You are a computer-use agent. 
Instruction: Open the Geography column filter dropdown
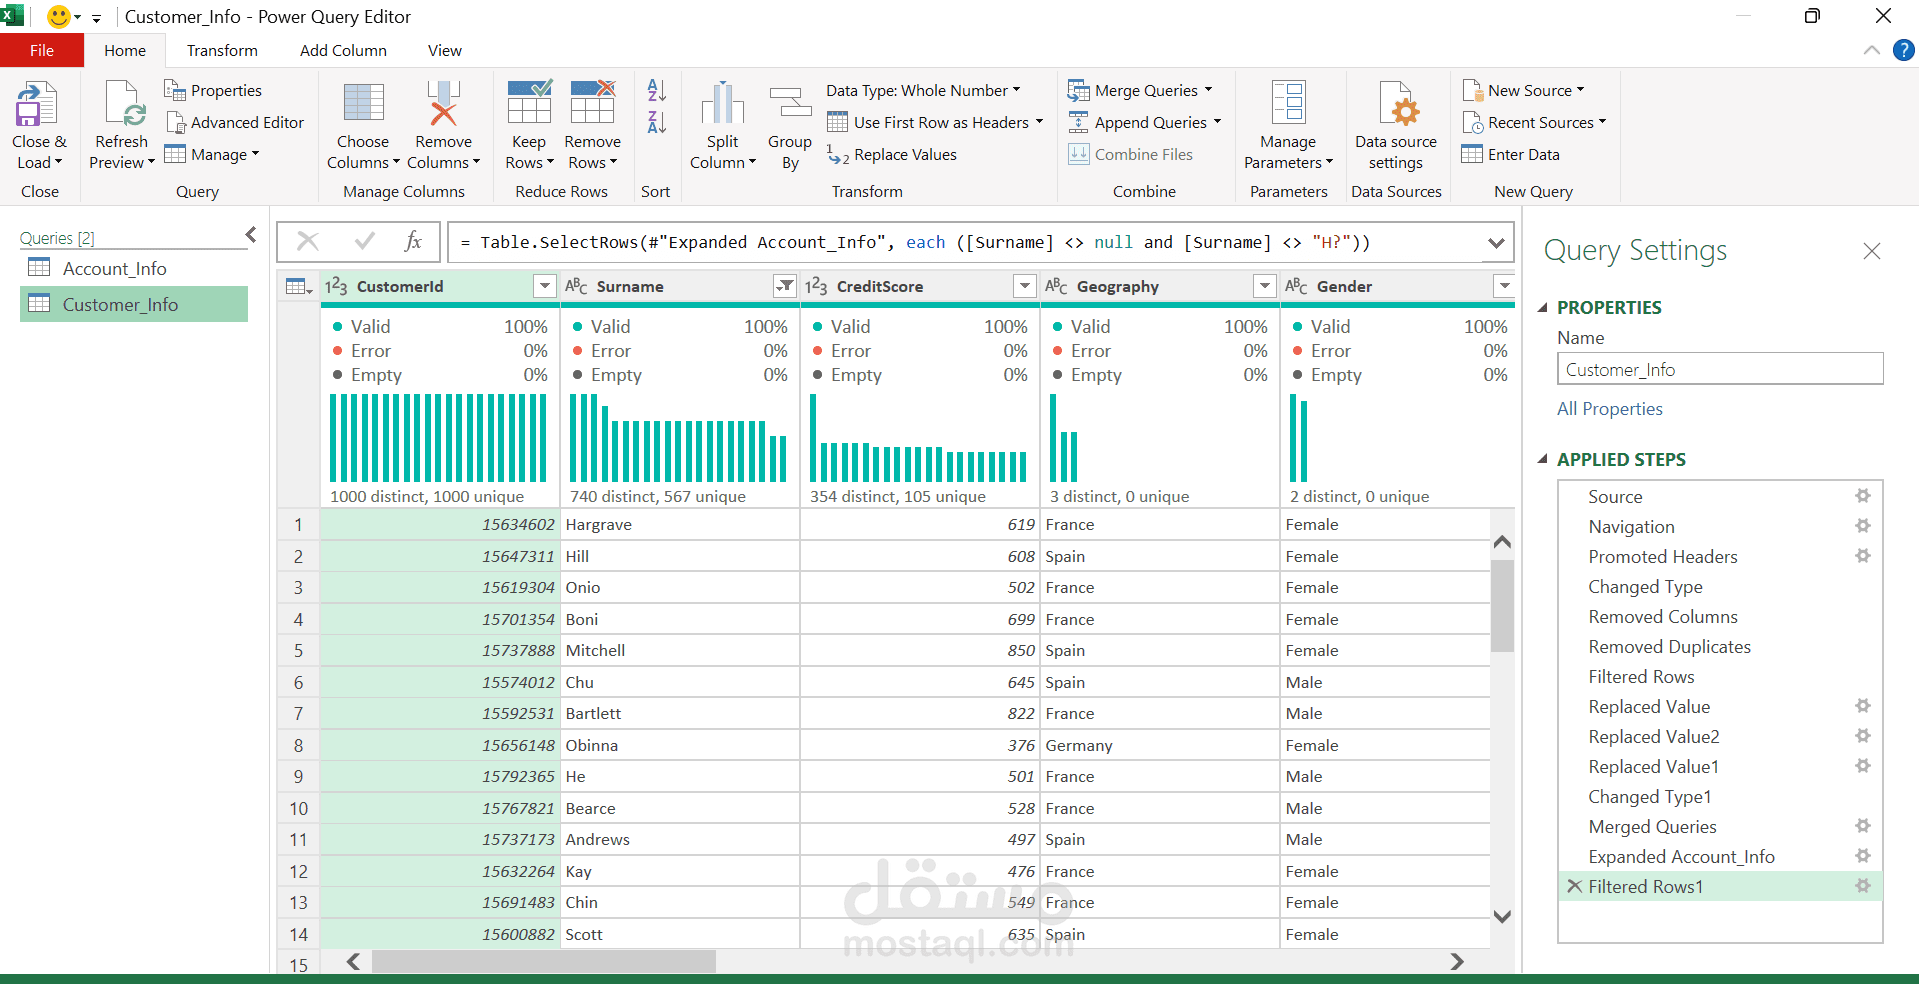tap(1264, 287)
